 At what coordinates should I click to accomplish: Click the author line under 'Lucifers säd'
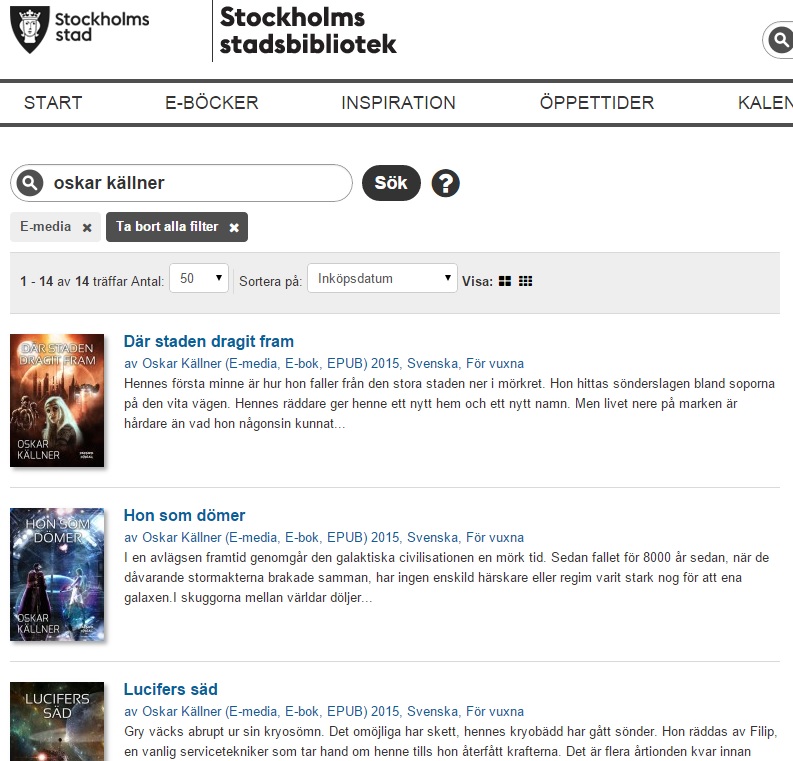pyautogui.click(x=324, y=711)
